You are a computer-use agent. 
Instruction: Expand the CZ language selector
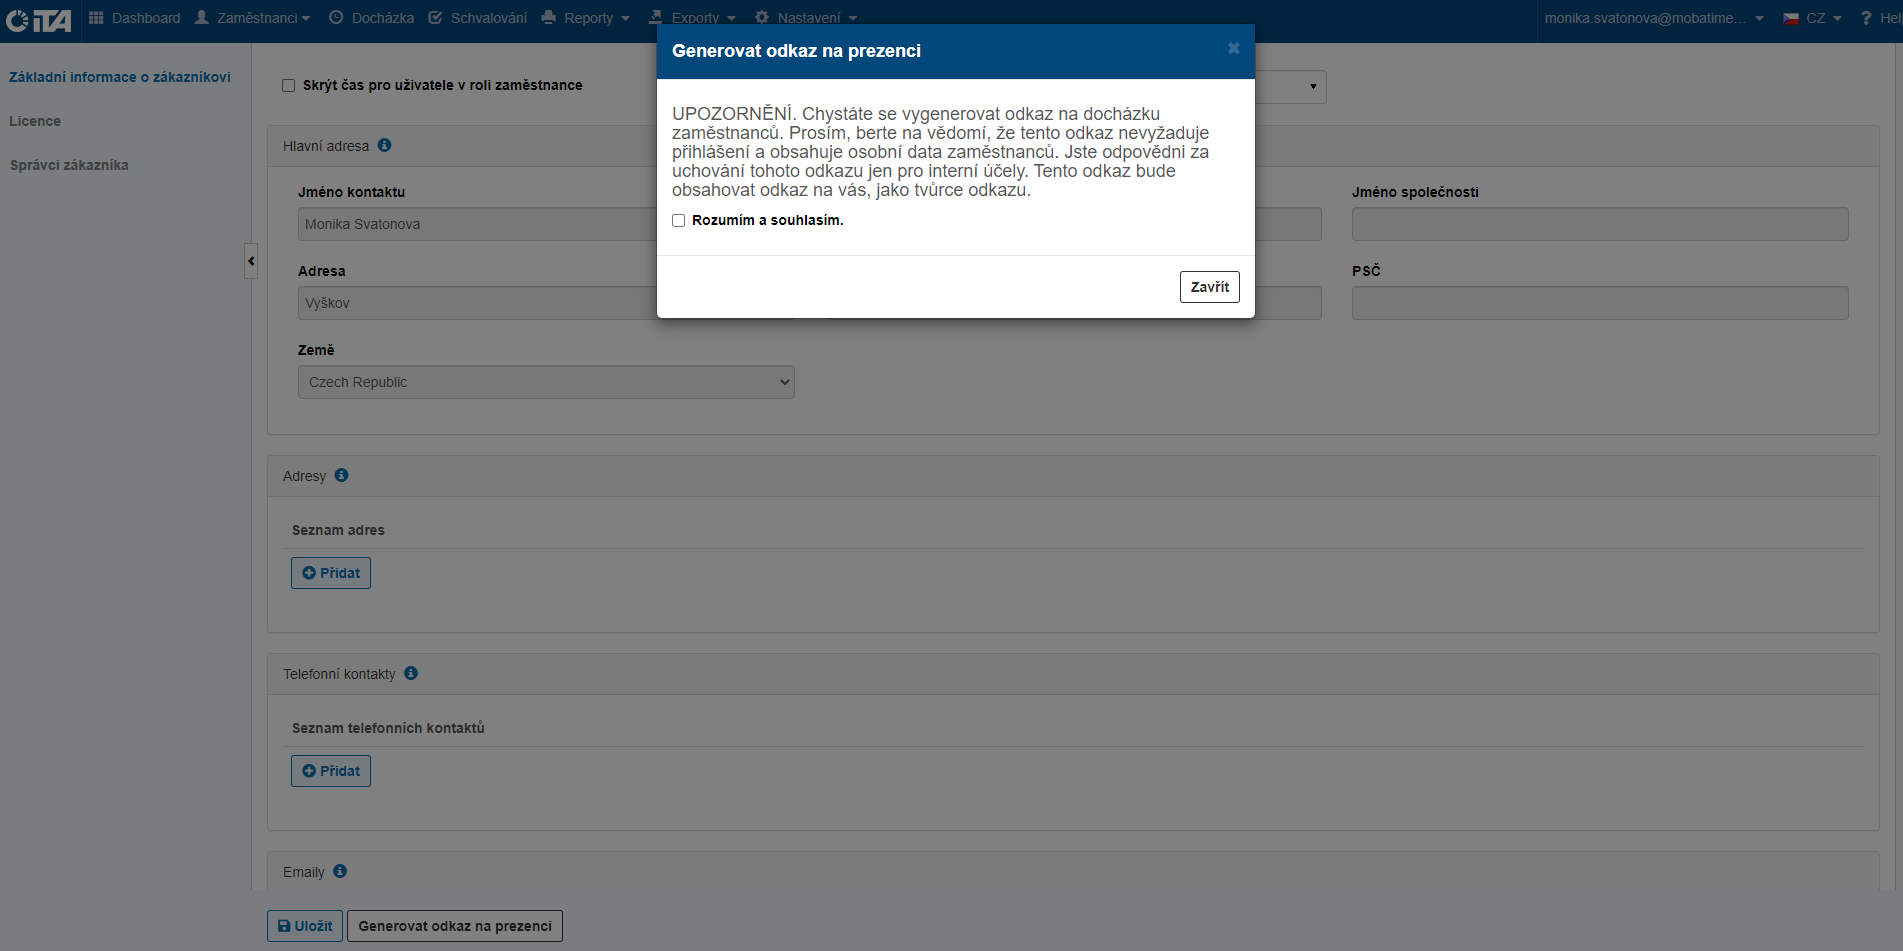click(1813, 18)
